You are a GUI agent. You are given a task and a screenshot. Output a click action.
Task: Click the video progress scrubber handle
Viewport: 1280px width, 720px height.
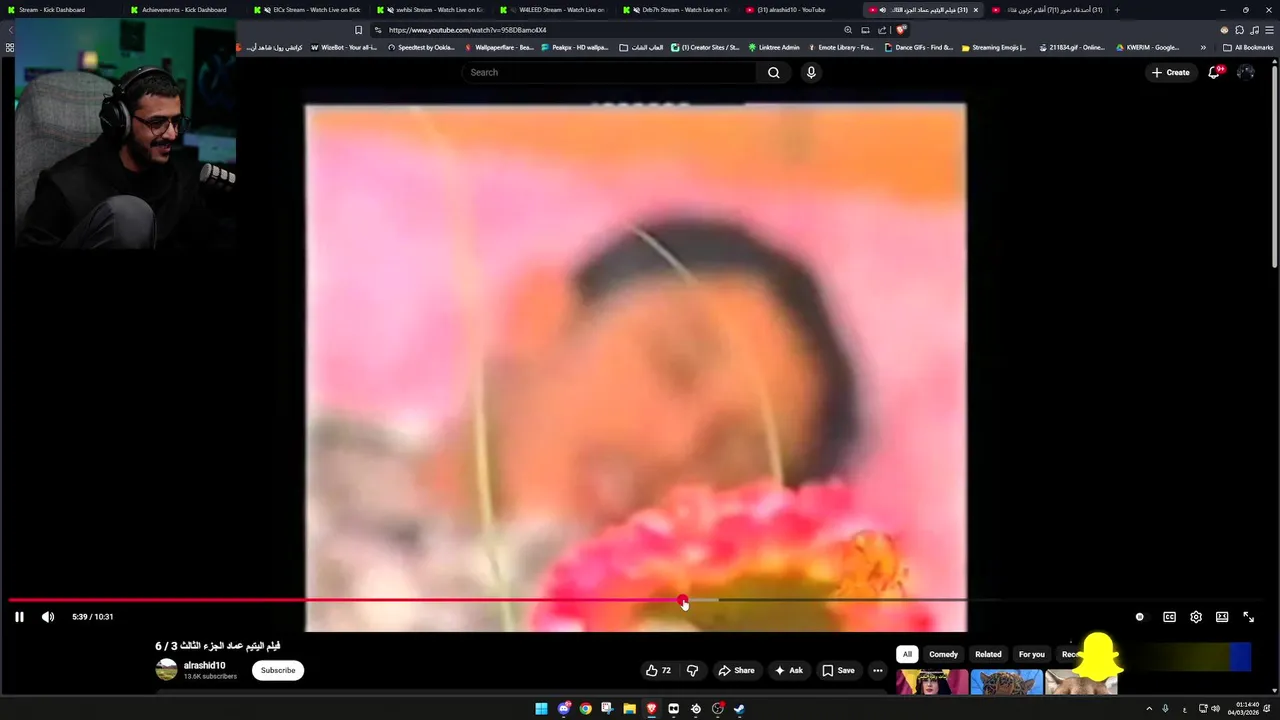click(x=683, y=601)
